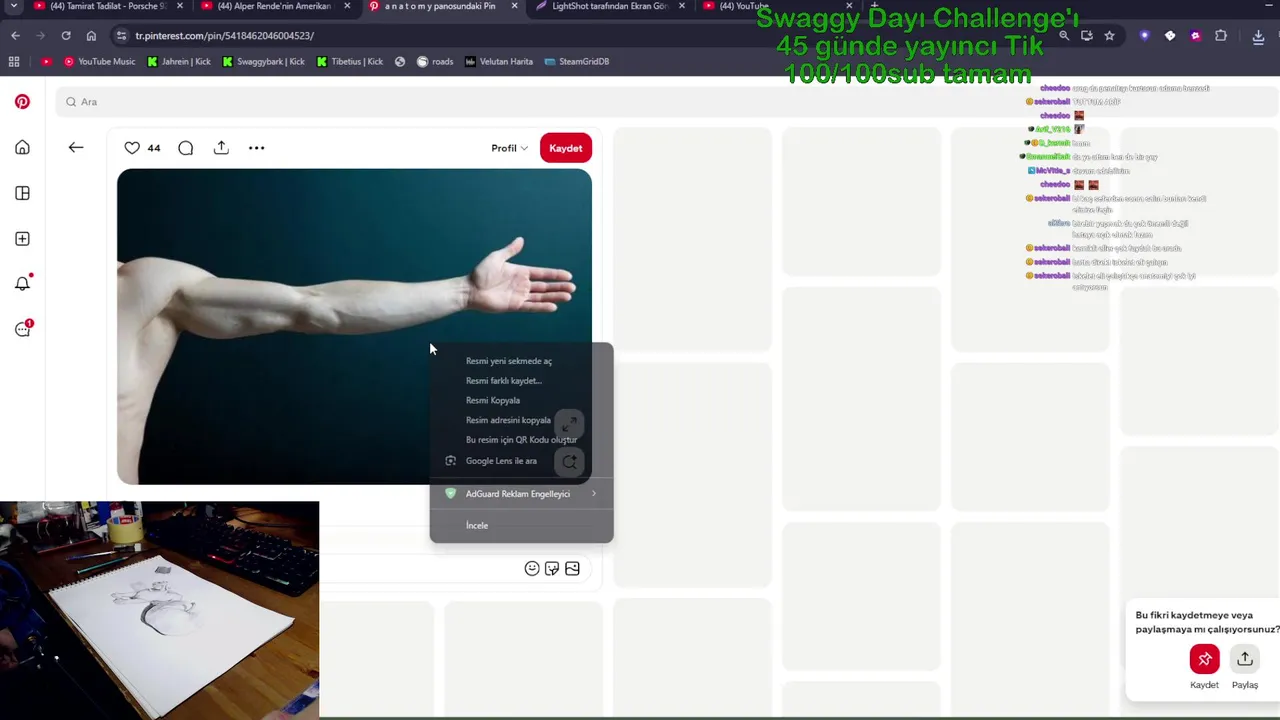
Task: Open the boards icon in Pinterest sidebar
Action: pos(22,193)
